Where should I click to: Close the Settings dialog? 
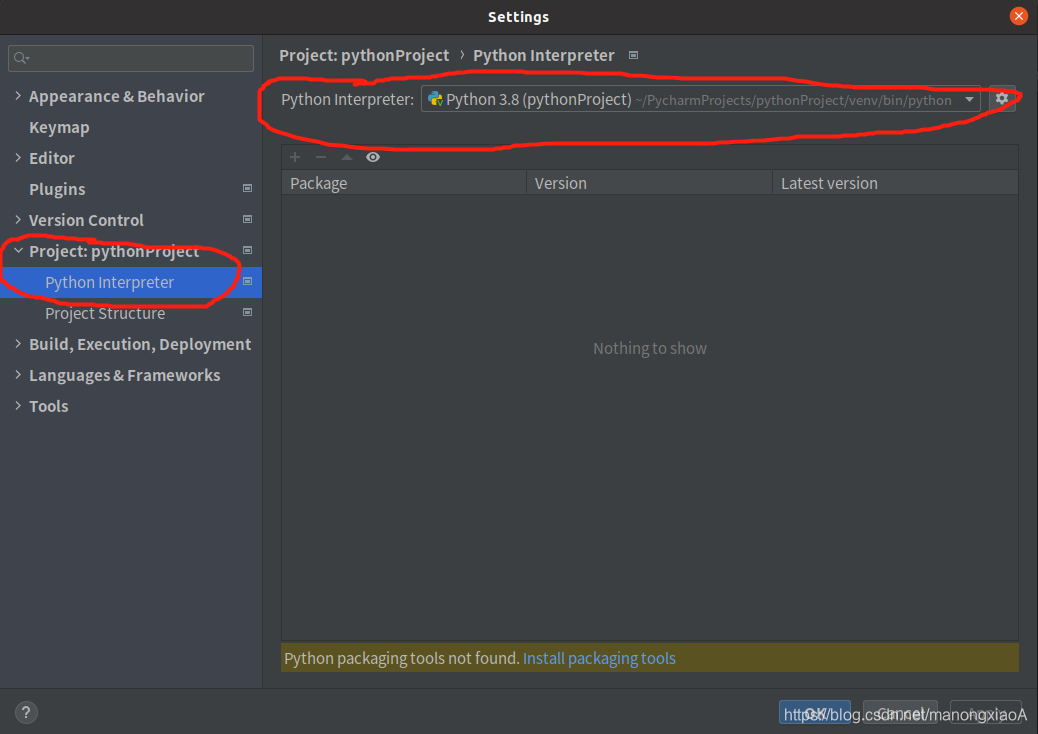click(x=1019, y=16)
